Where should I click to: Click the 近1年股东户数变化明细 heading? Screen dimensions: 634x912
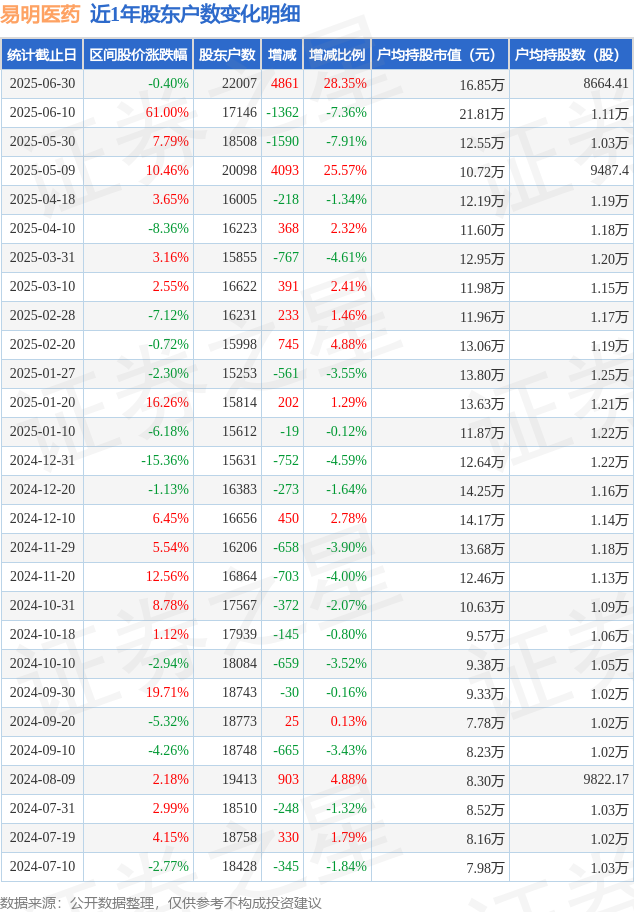point(195,14)
